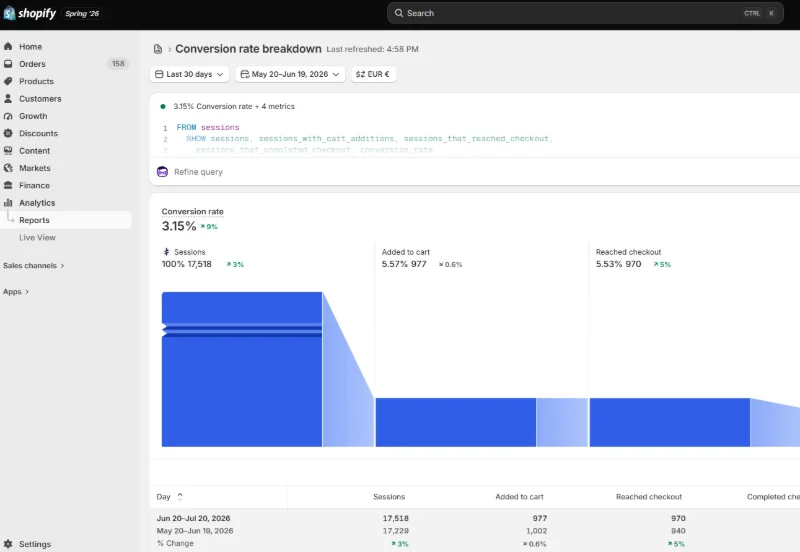
Task: Click the Reached checkout column header
Action: point(648,496)
